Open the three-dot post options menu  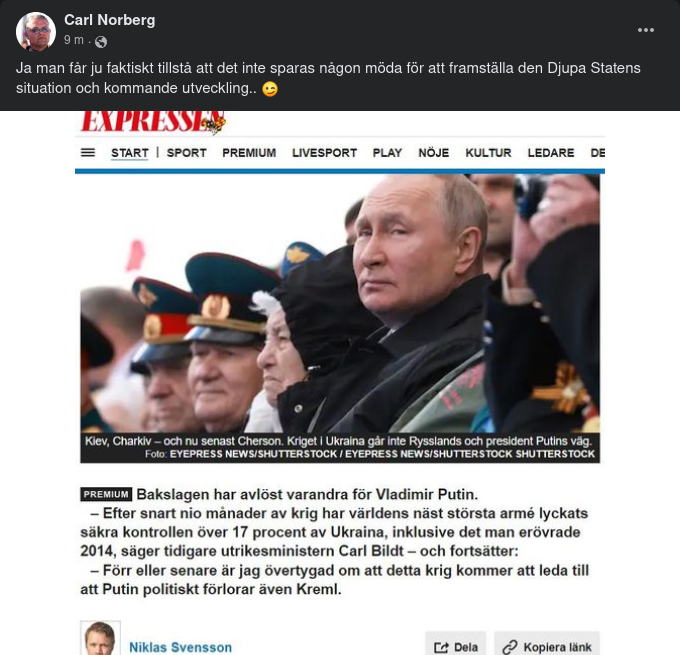click(646, 30)
